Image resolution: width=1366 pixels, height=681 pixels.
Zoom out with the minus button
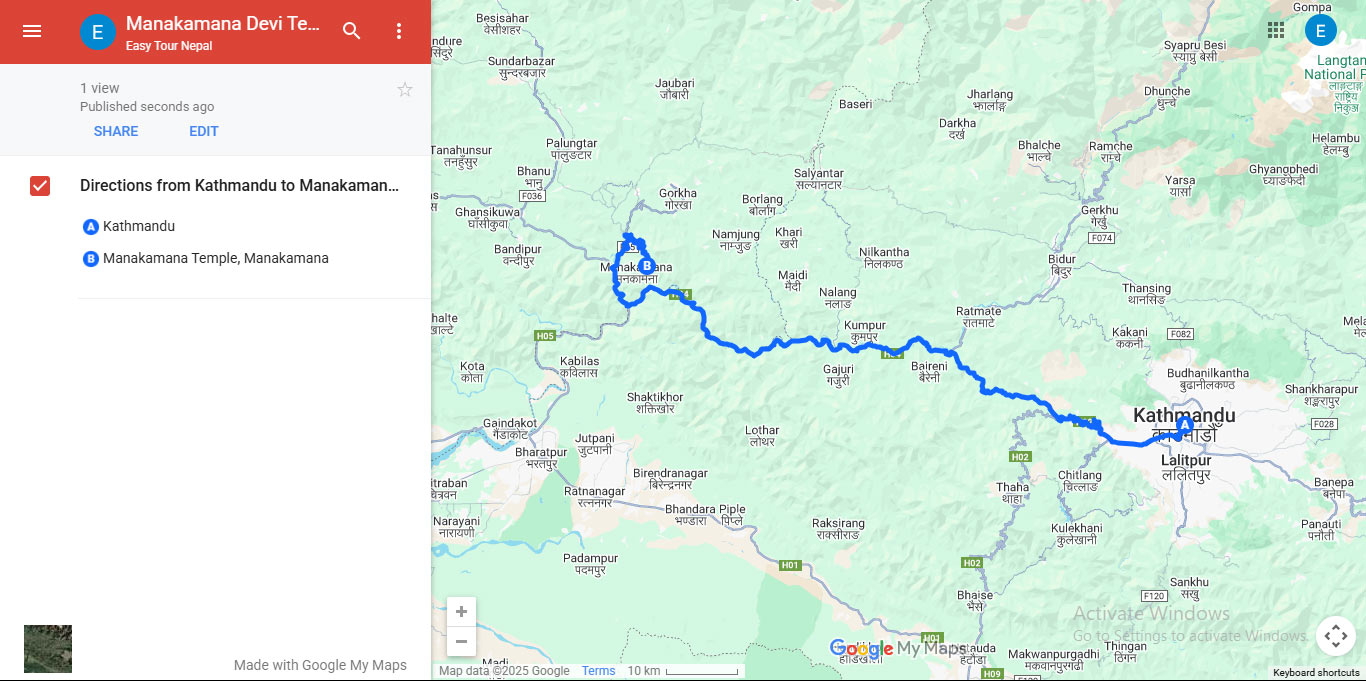(x=461, y=641)
